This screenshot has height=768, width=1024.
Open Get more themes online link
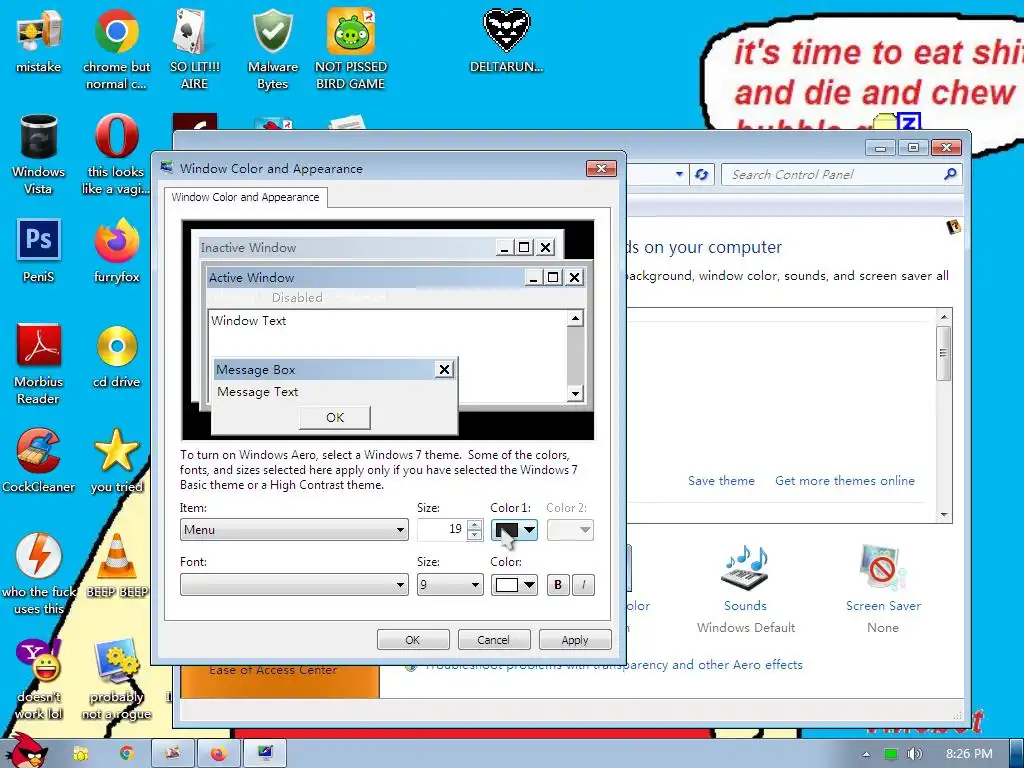844,481
